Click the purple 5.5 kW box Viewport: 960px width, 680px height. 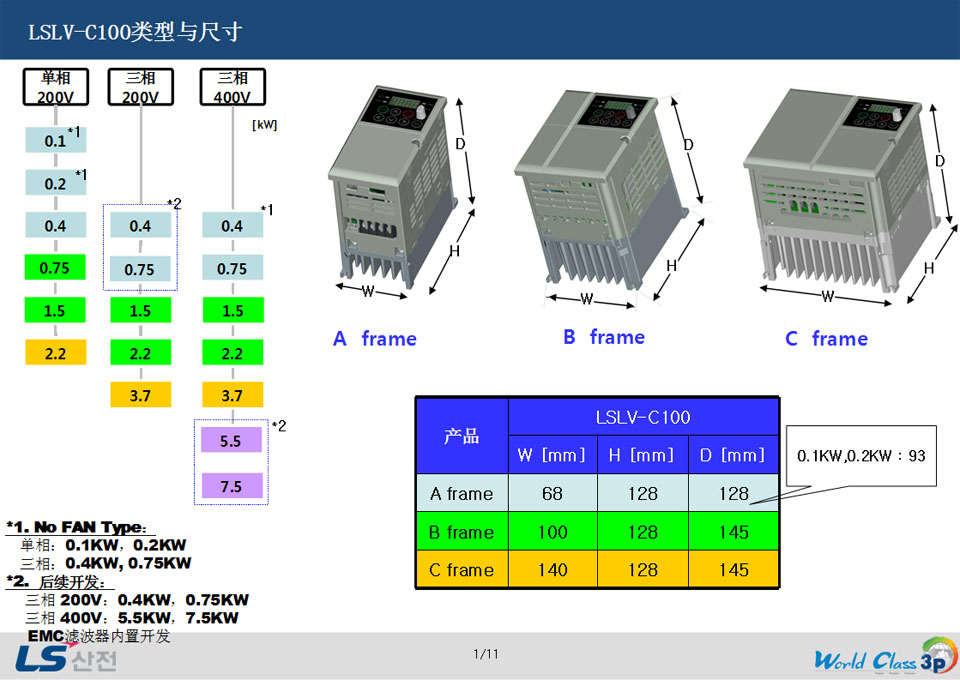click(231, 440)
